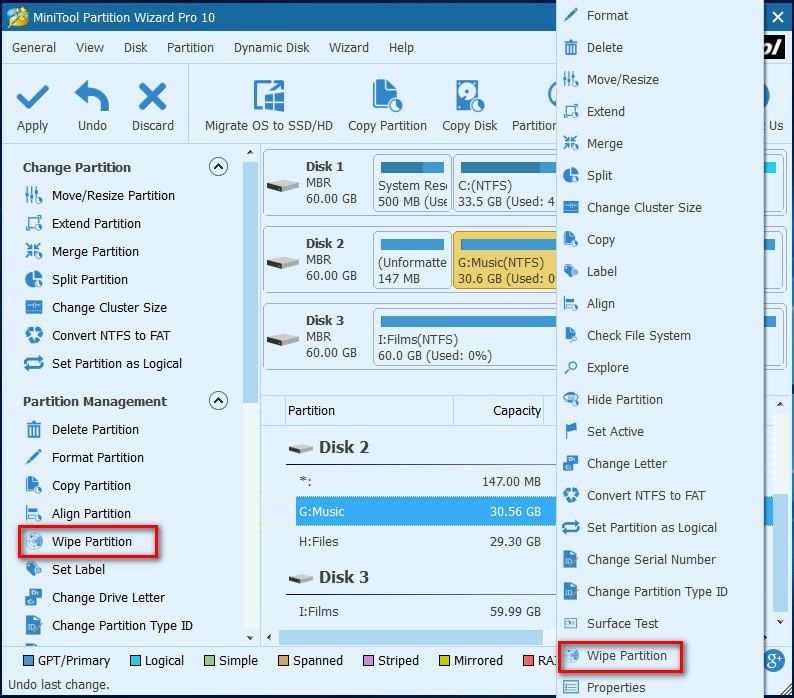Image resolution: width=794 pixels, height=698 pixels.
Task: Click the Discard X icon
Action: (x=152, y=96)
